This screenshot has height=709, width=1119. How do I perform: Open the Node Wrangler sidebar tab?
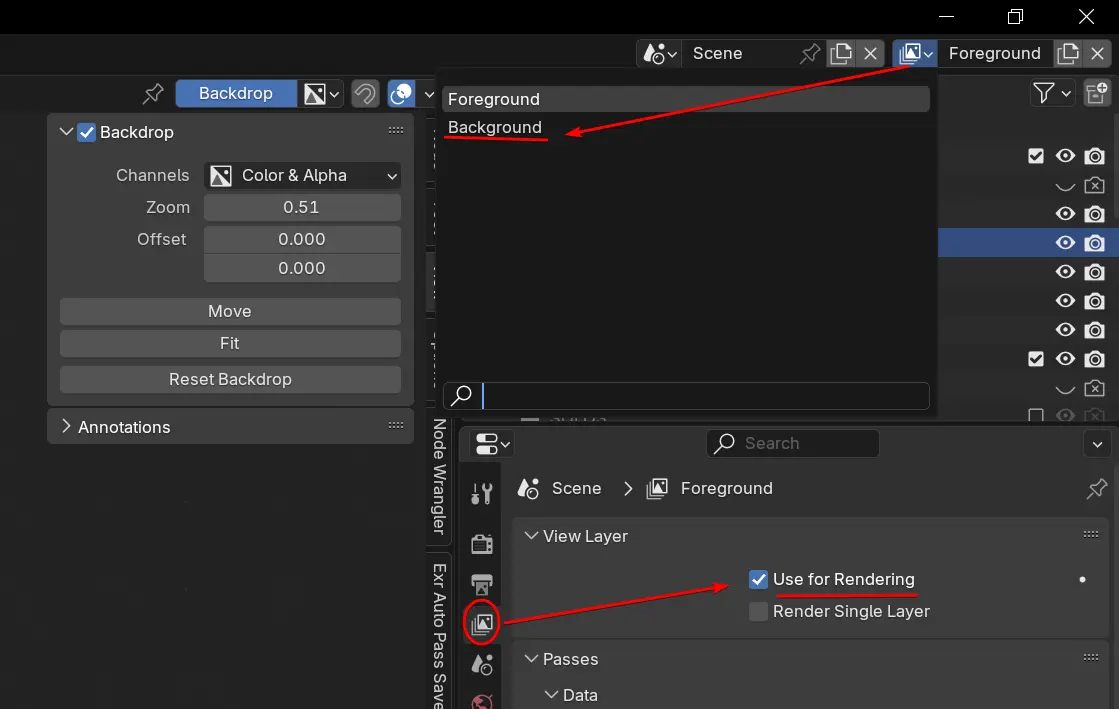point(438,477)
